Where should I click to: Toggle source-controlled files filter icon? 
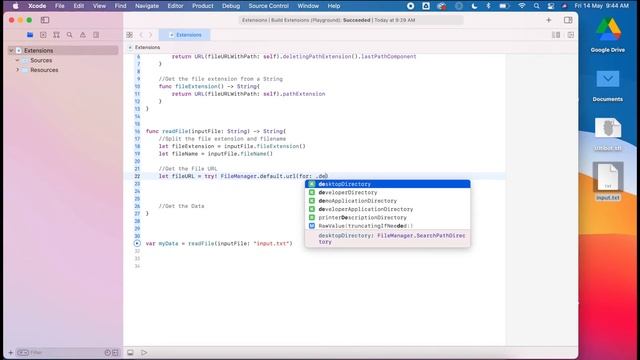116,353
